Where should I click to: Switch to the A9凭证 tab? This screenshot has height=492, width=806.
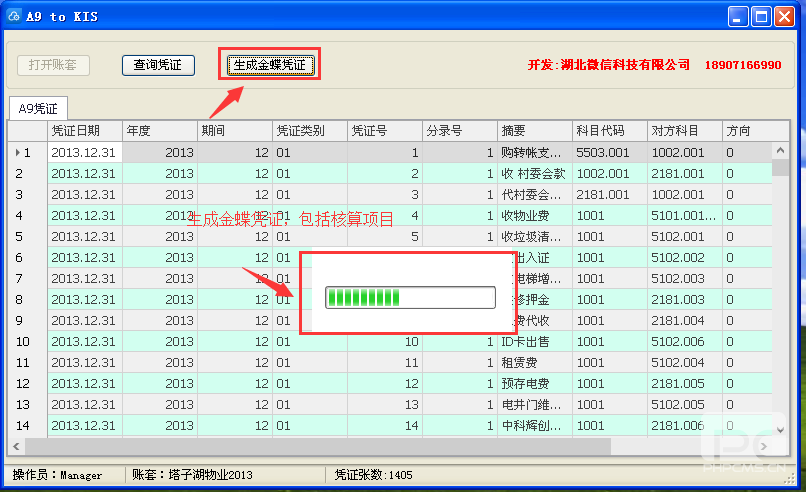(38, 108)
